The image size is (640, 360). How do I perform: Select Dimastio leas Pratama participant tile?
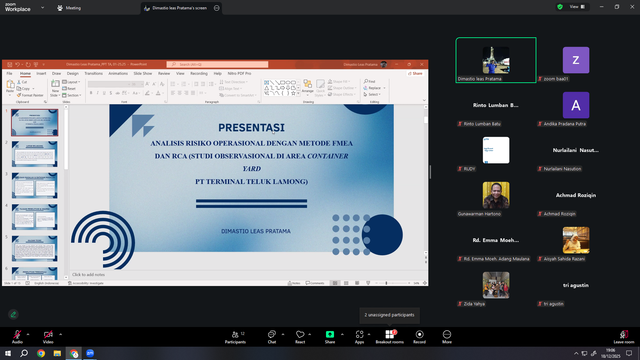[496, 60]
